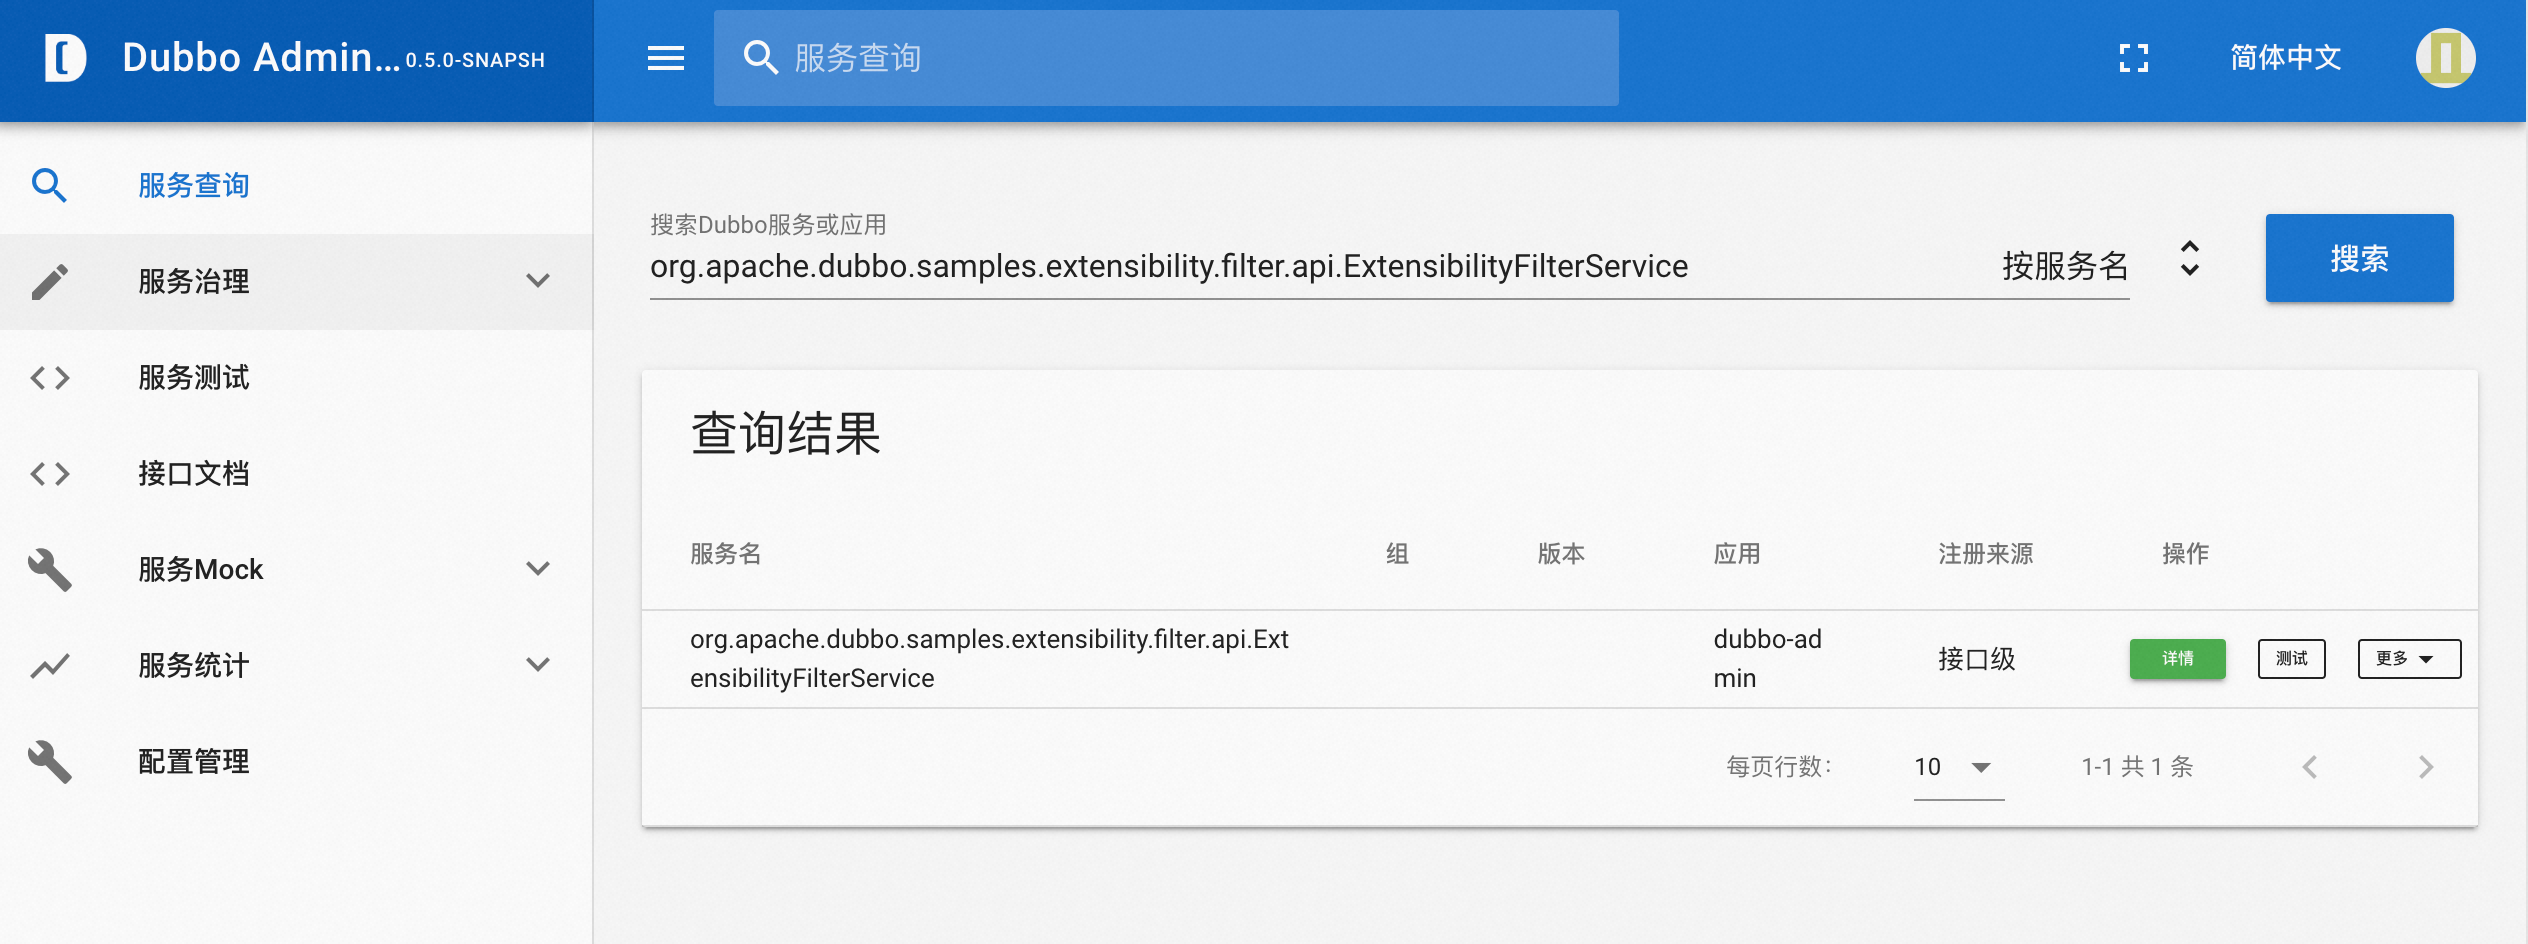Viewport: 2528px width, 944px height.
Task: Expand the 服务Mock submenu chevron
Action: click(538, 569)
